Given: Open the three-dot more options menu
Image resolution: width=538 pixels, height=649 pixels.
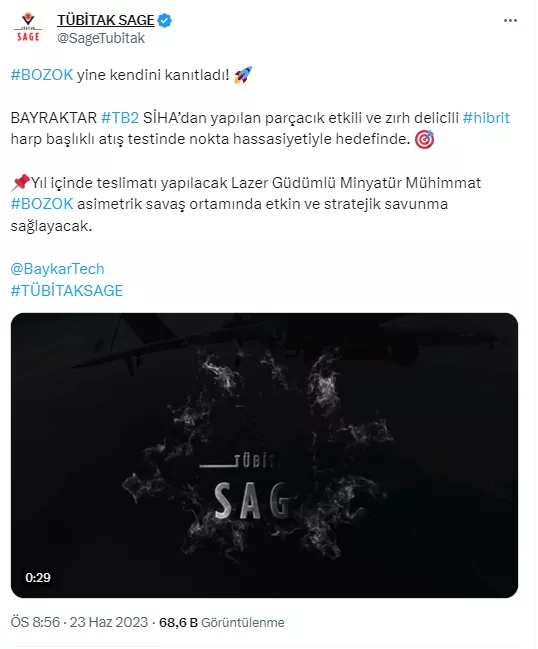Looking at the screenshot, I should 510,21.
